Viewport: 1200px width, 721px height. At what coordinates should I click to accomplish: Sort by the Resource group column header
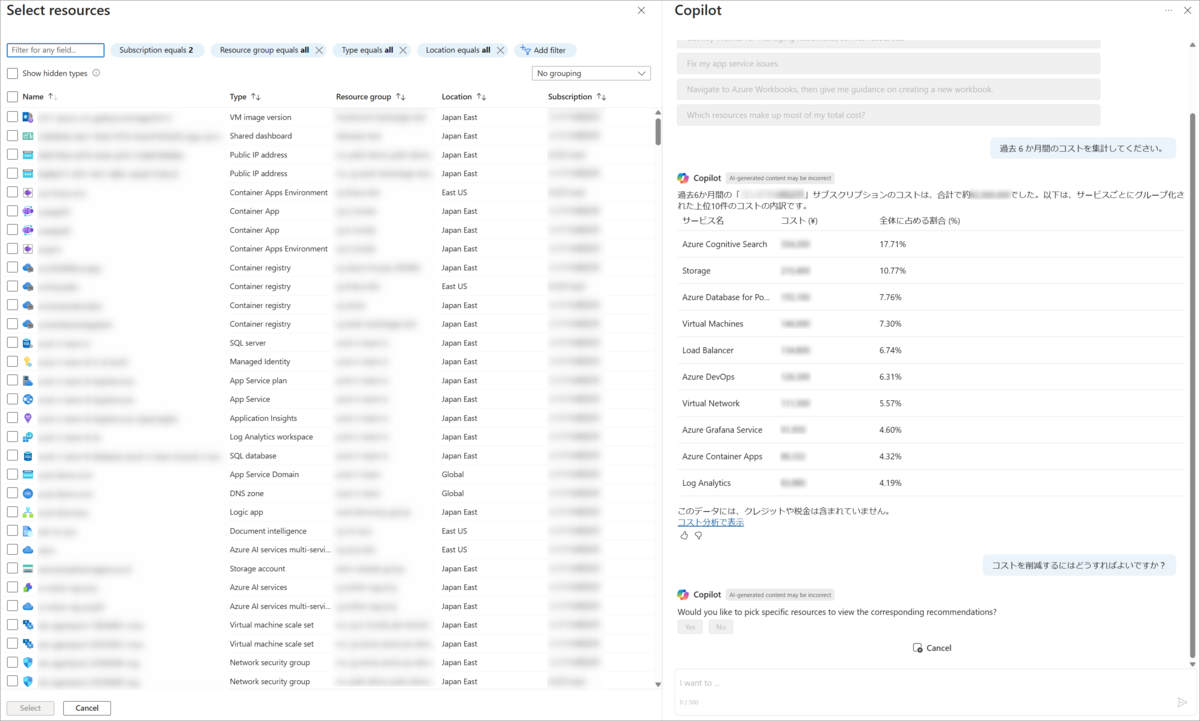[370, 97]
